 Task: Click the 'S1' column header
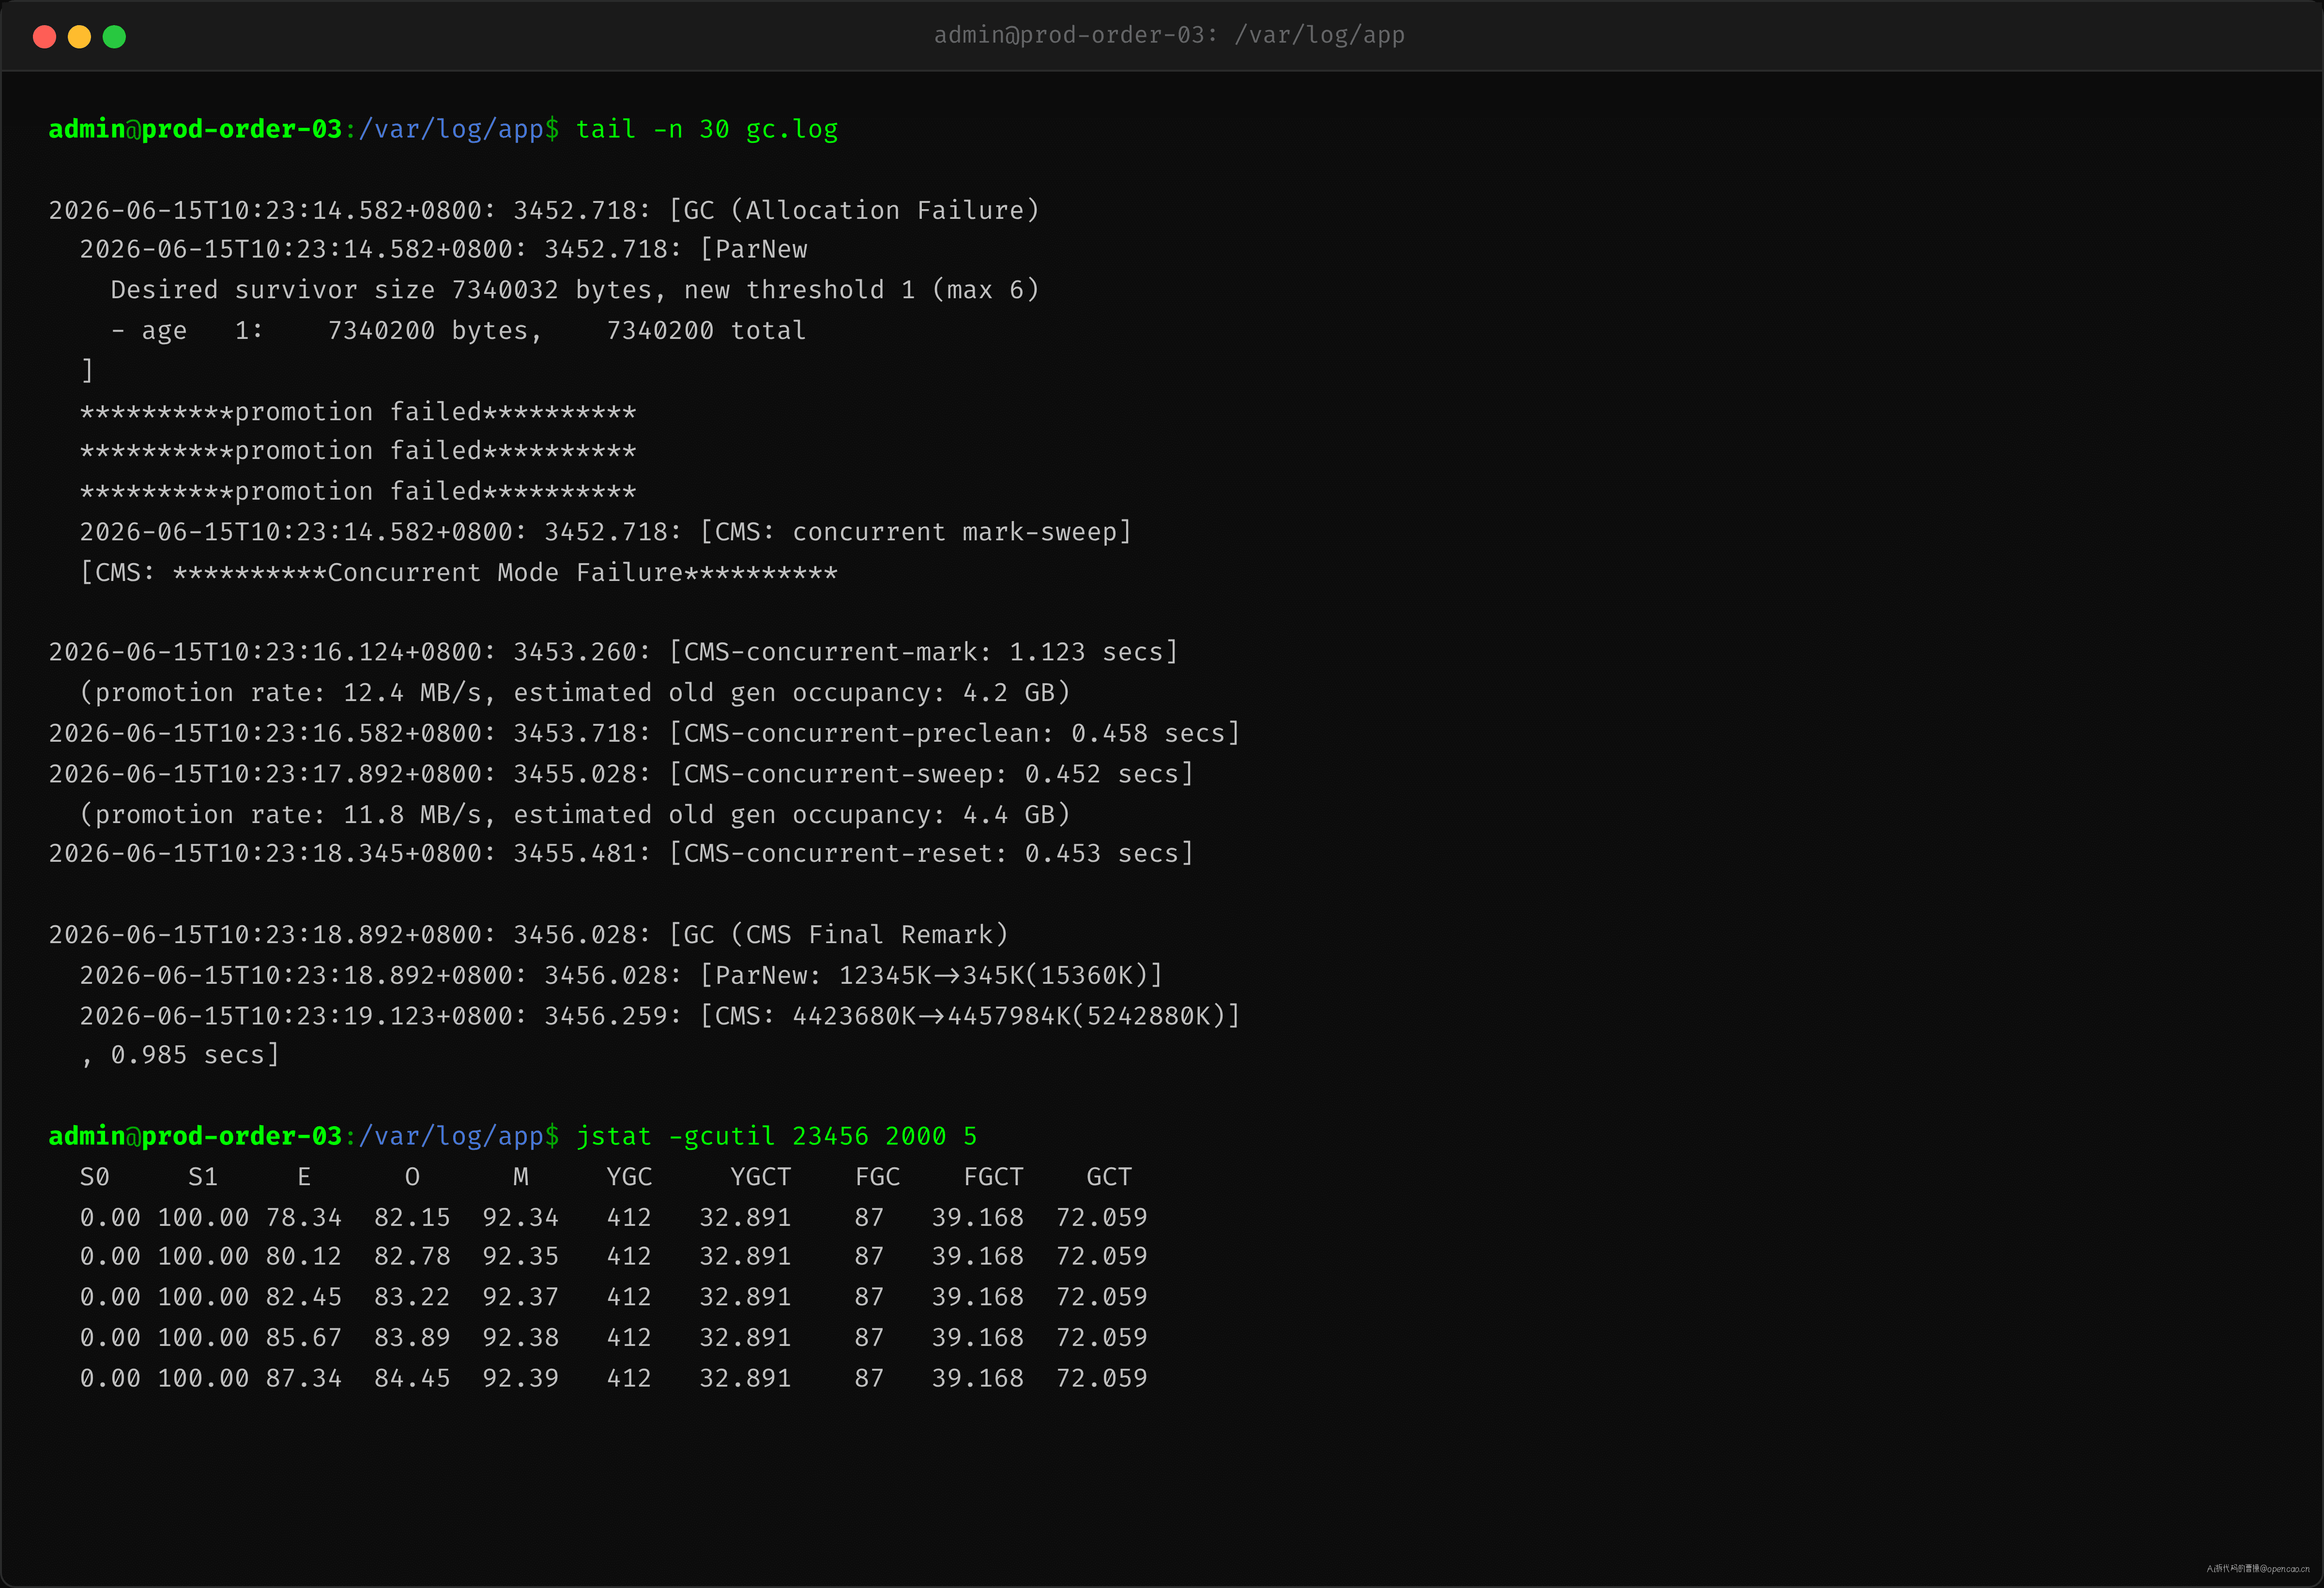(203, 1177)
